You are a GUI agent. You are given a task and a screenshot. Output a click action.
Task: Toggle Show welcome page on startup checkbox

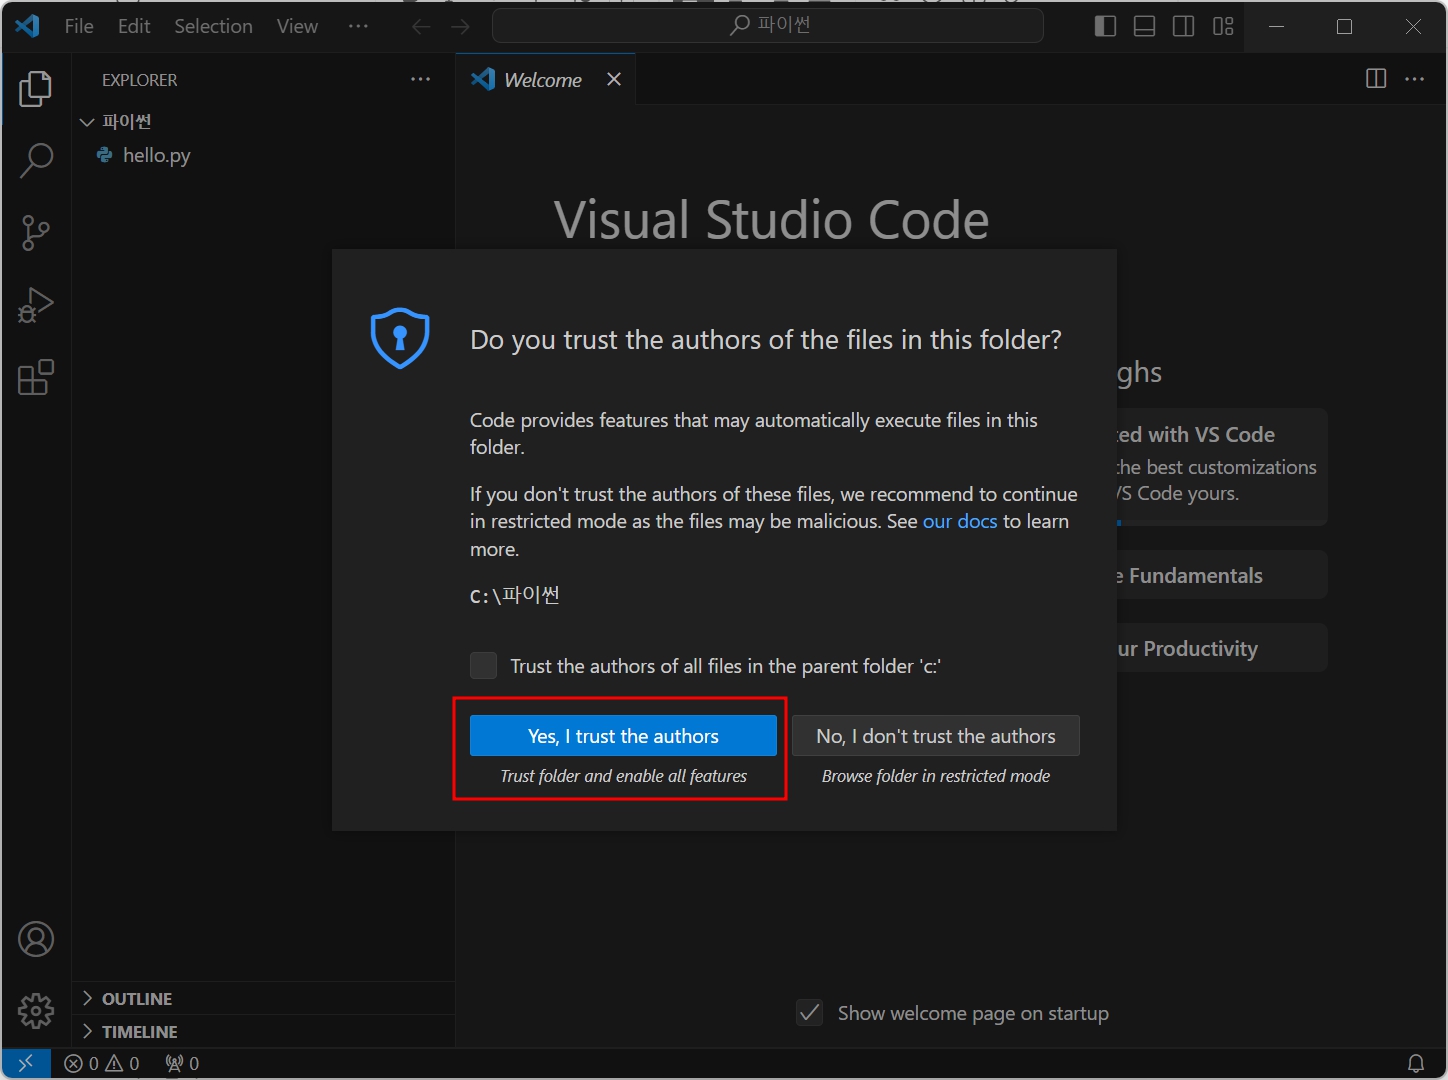[x=810, y=1013]
